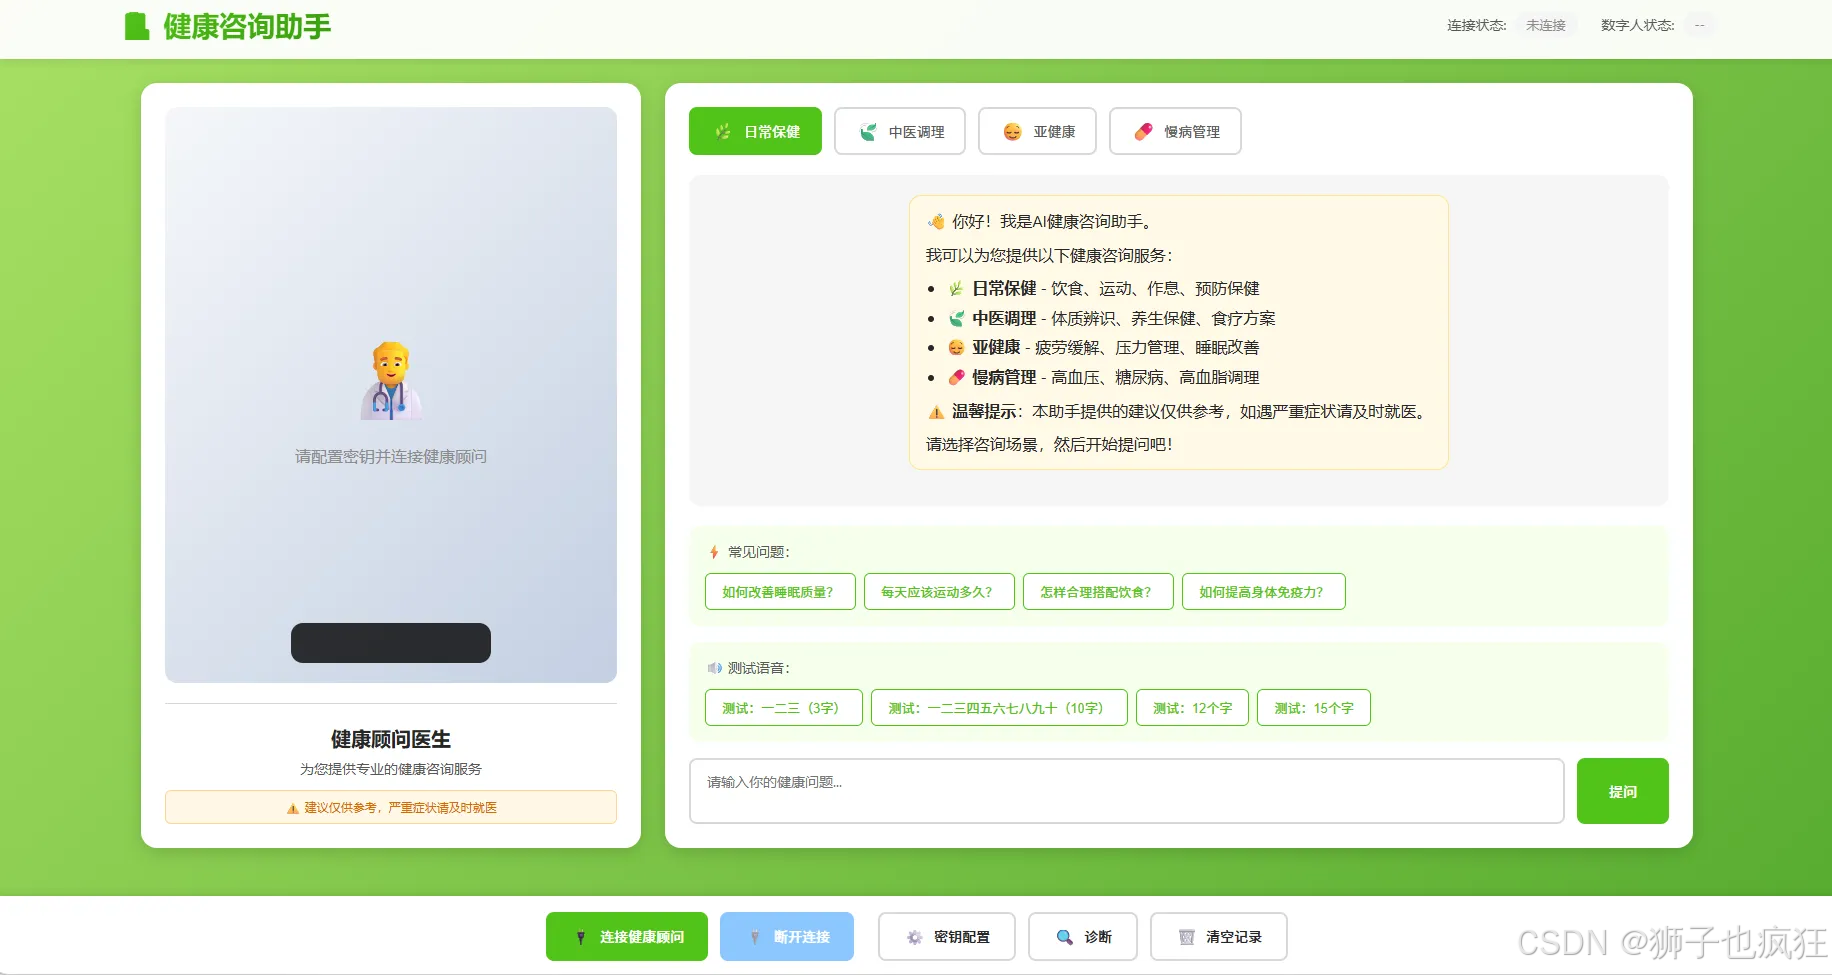Click the doctor avatar emoji
This screenshot has width=1832, height=975.
391,381
